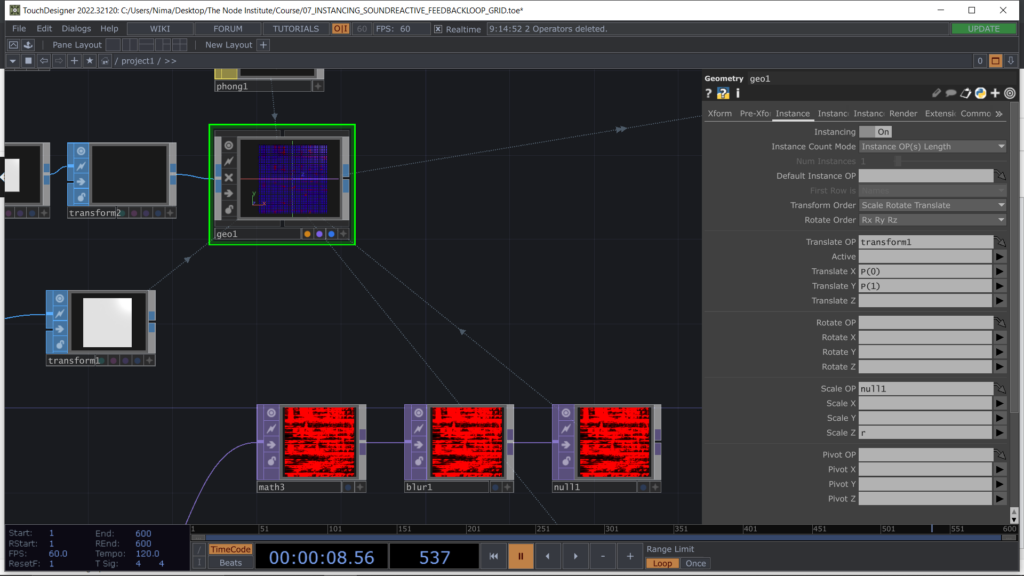Screen dimensions: 1024x576
Task: Open the Python help icon for geo1
Action: pos(723,93)
